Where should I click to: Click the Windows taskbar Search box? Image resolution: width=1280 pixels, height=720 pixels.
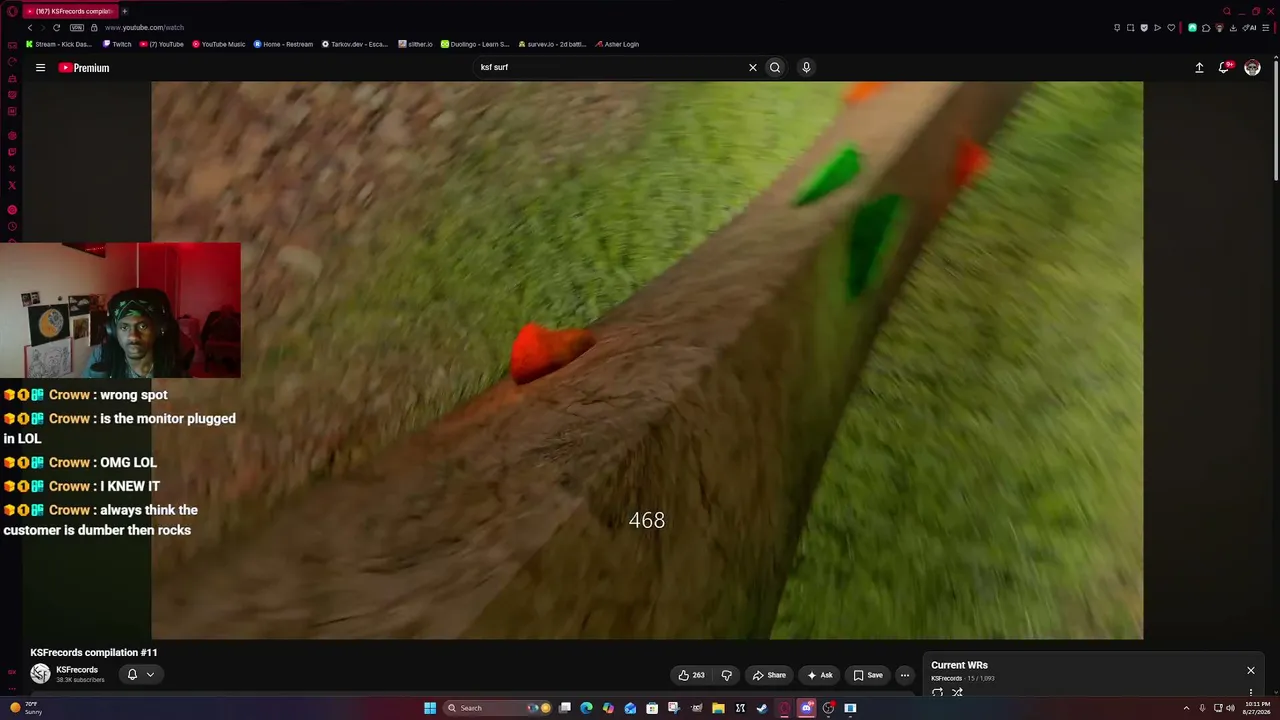tap(499, 708)
